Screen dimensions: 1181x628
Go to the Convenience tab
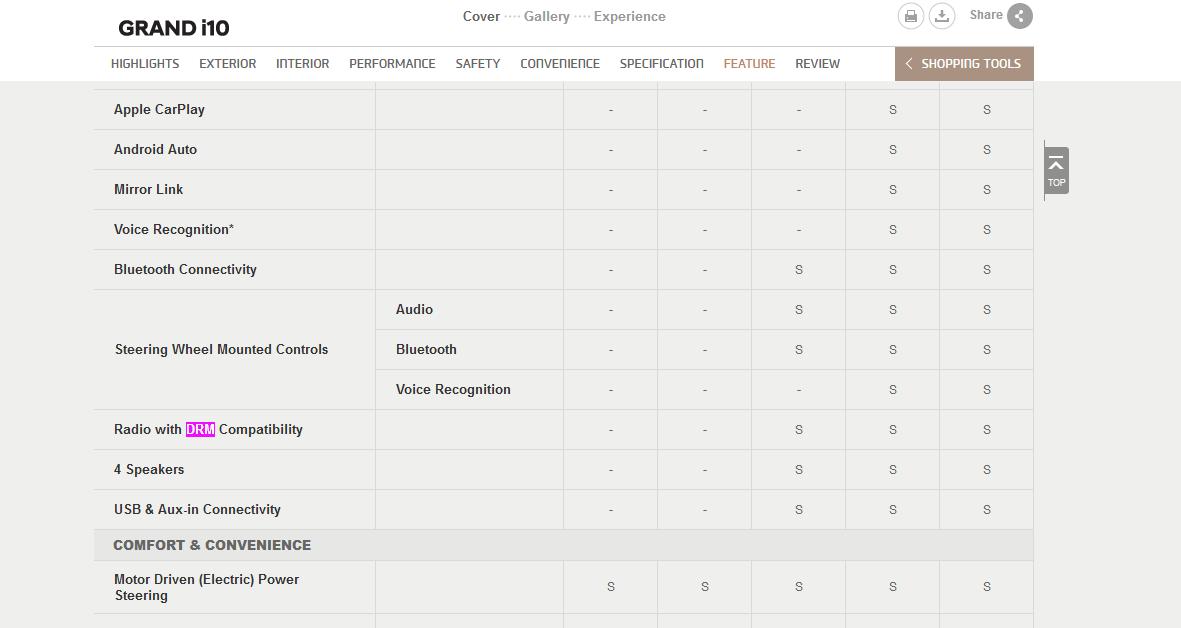(x=560, y=64)
